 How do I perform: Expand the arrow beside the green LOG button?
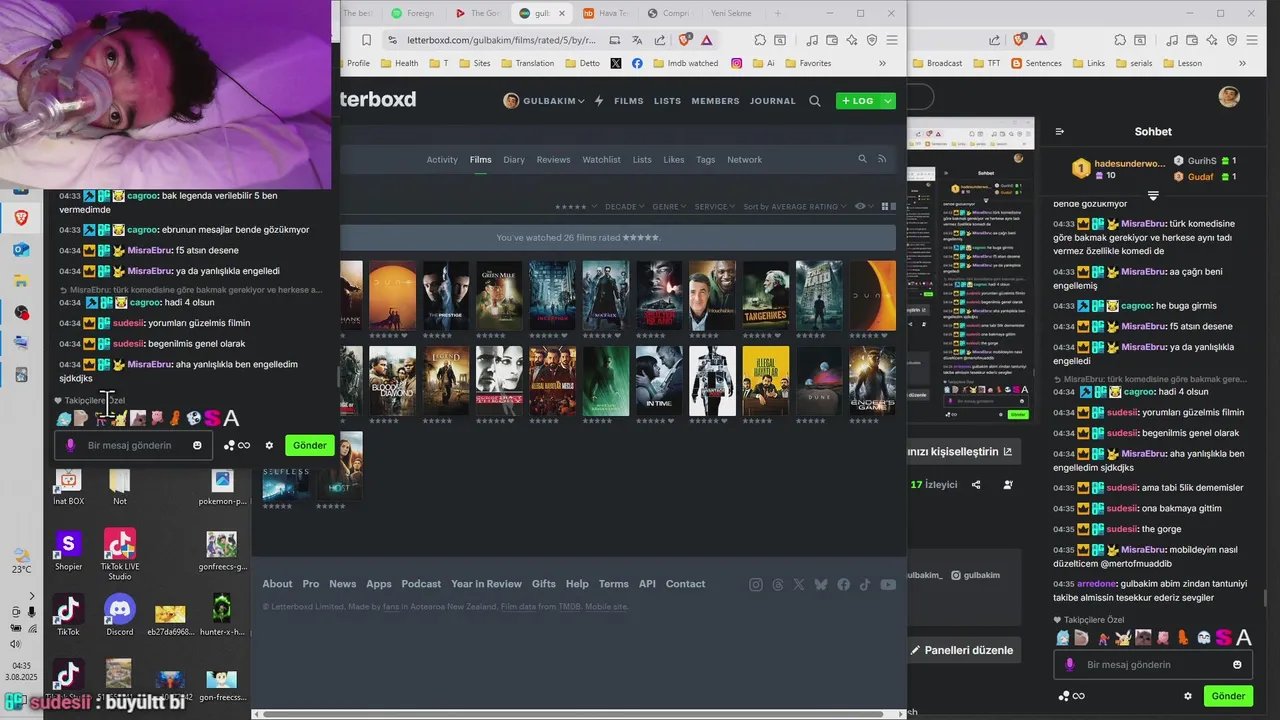[x=888, y=101]
